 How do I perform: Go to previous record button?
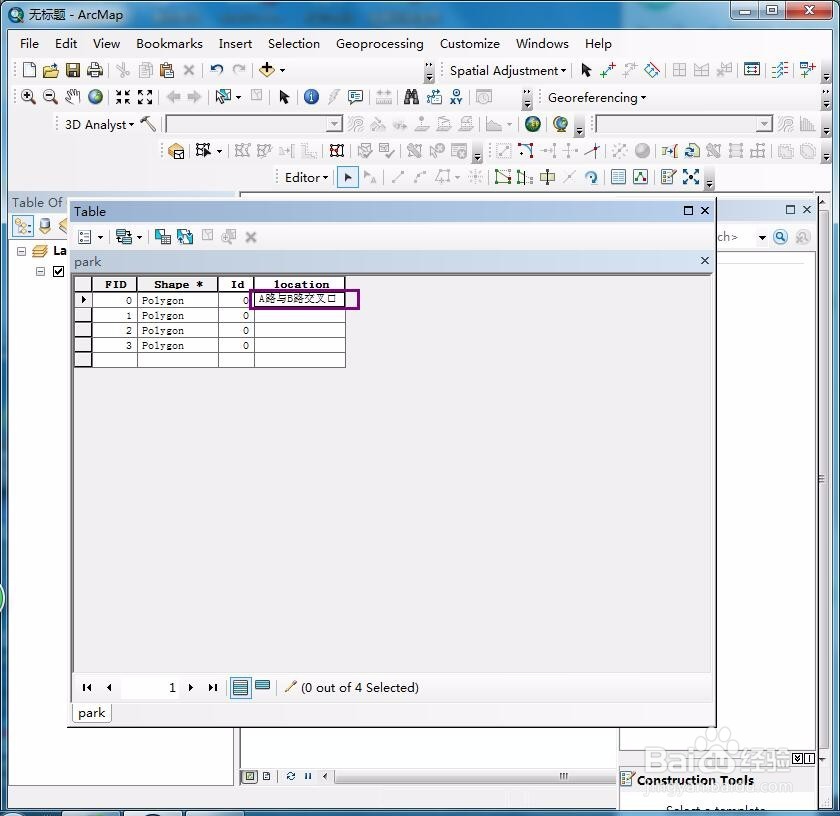pos(109,687)
